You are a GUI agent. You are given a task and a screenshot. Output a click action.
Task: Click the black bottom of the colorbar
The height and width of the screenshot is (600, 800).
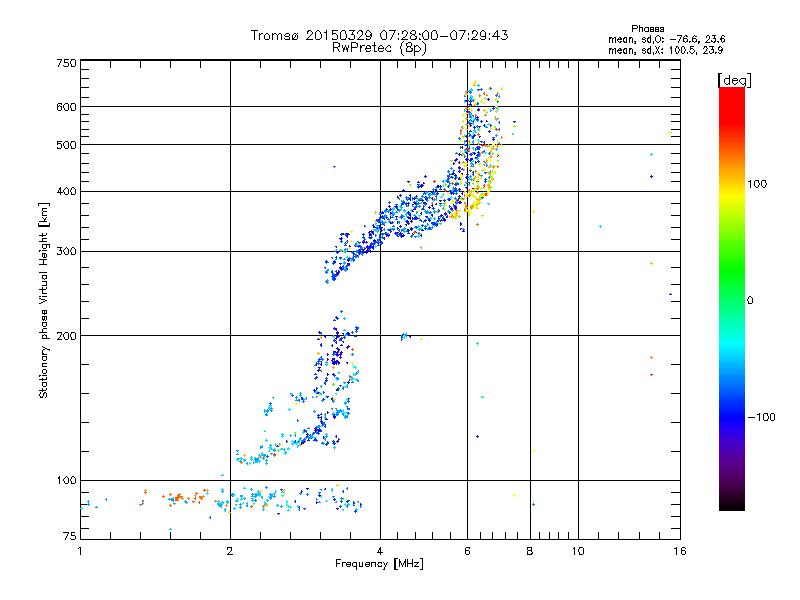732,503
